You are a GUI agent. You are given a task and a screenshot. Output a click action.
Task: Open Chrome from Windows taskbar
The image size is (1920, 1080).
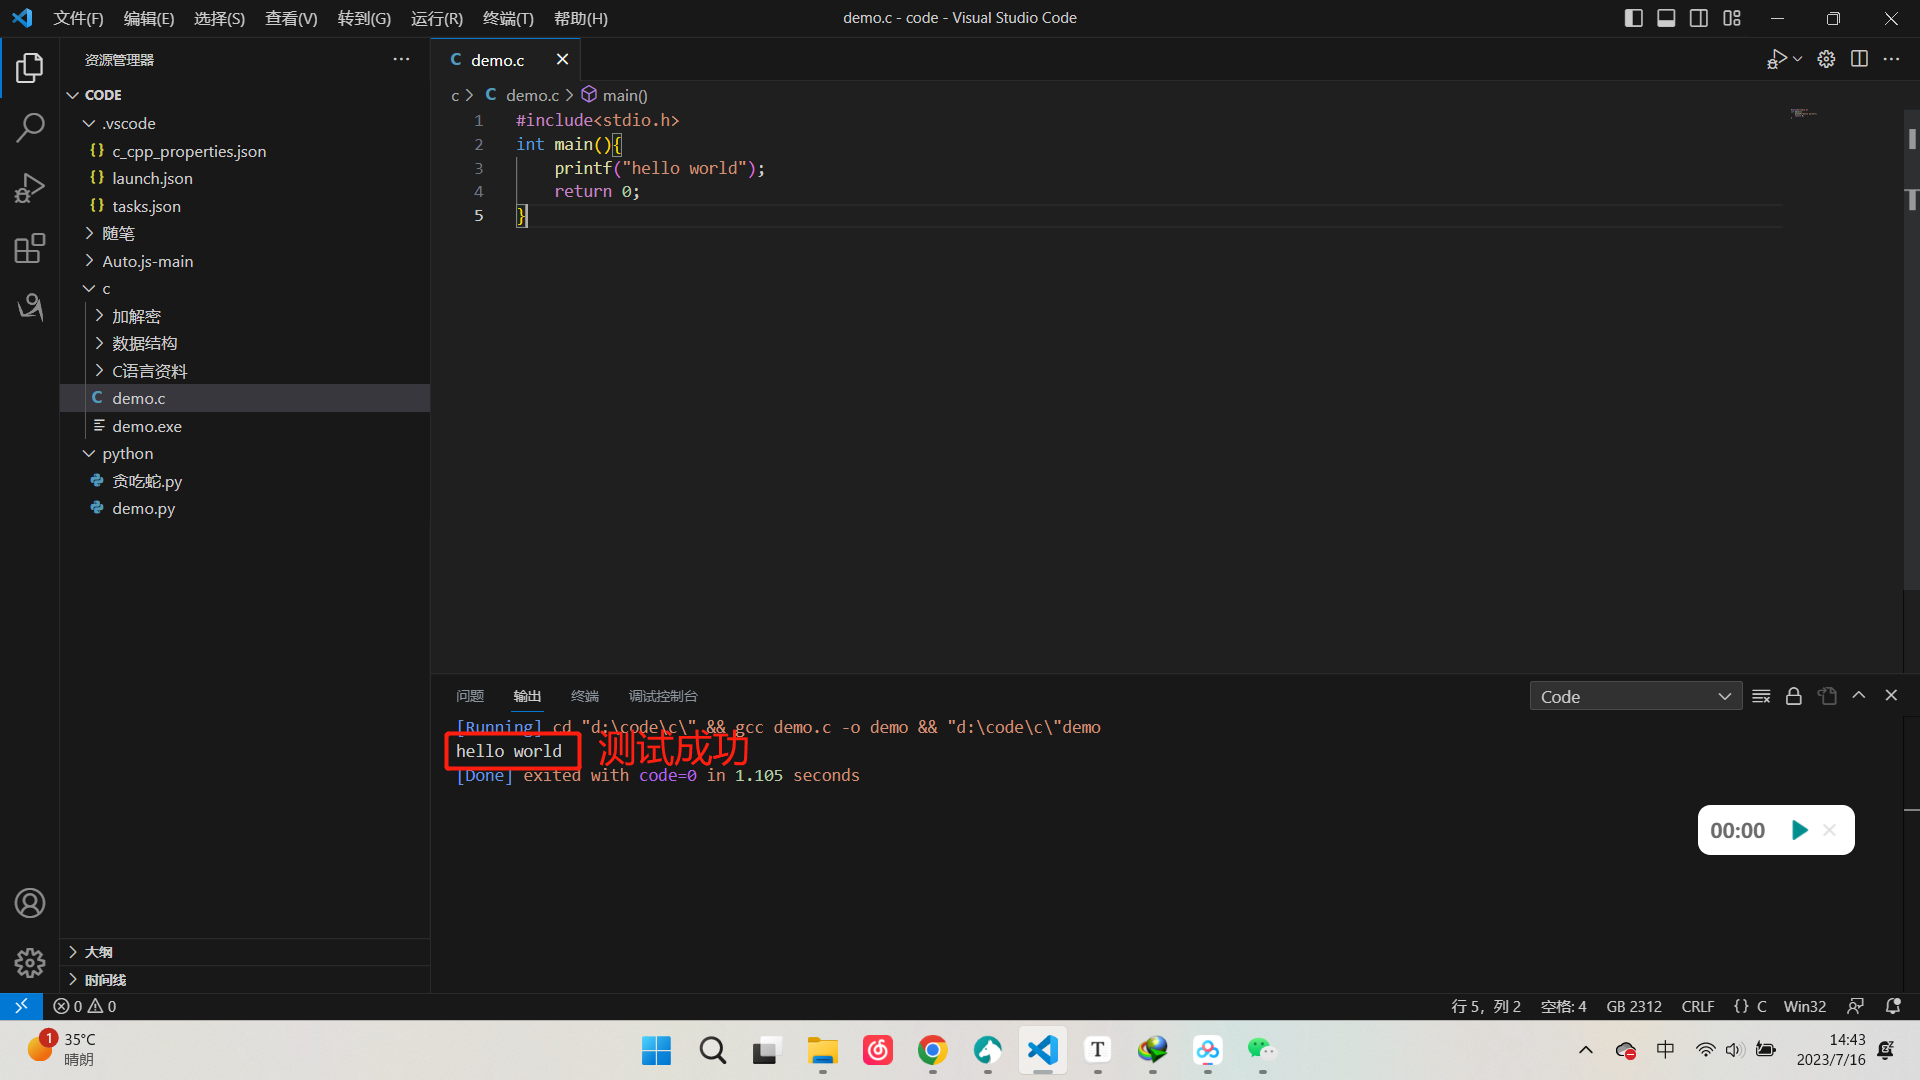tap(932, 1050)
